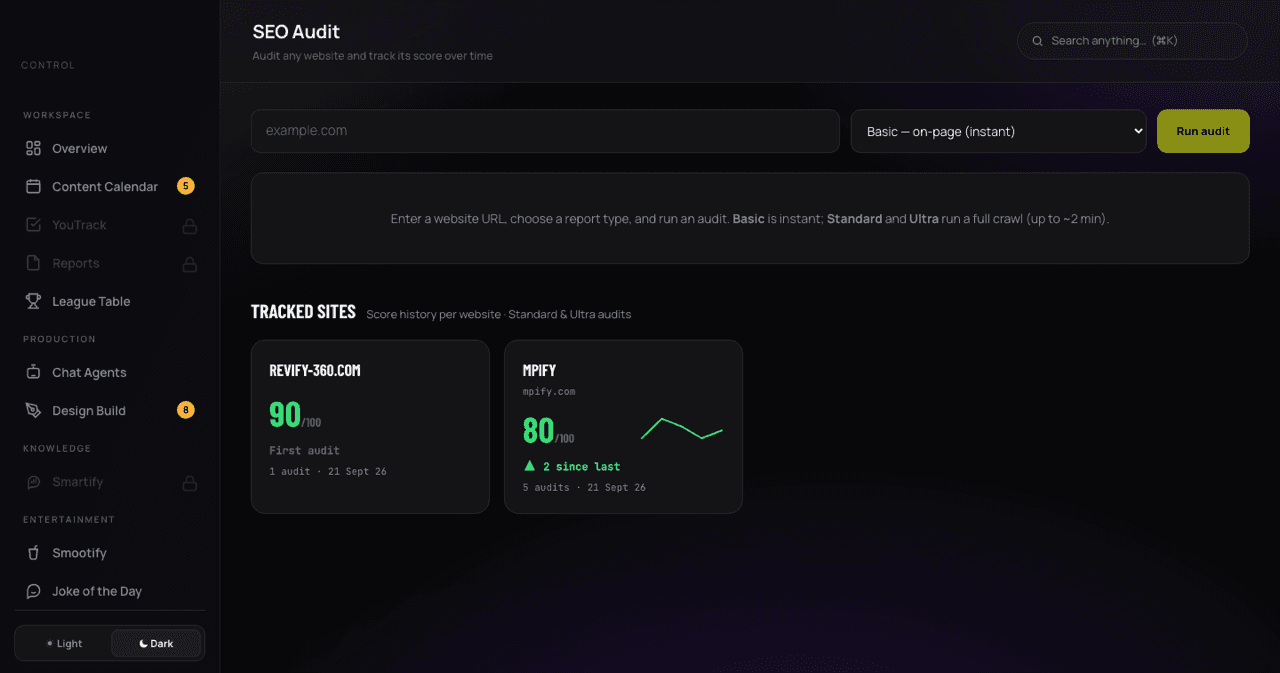Click the League Table trophy icon
Screen dimensions: 1280x673
tap(33, 301)
